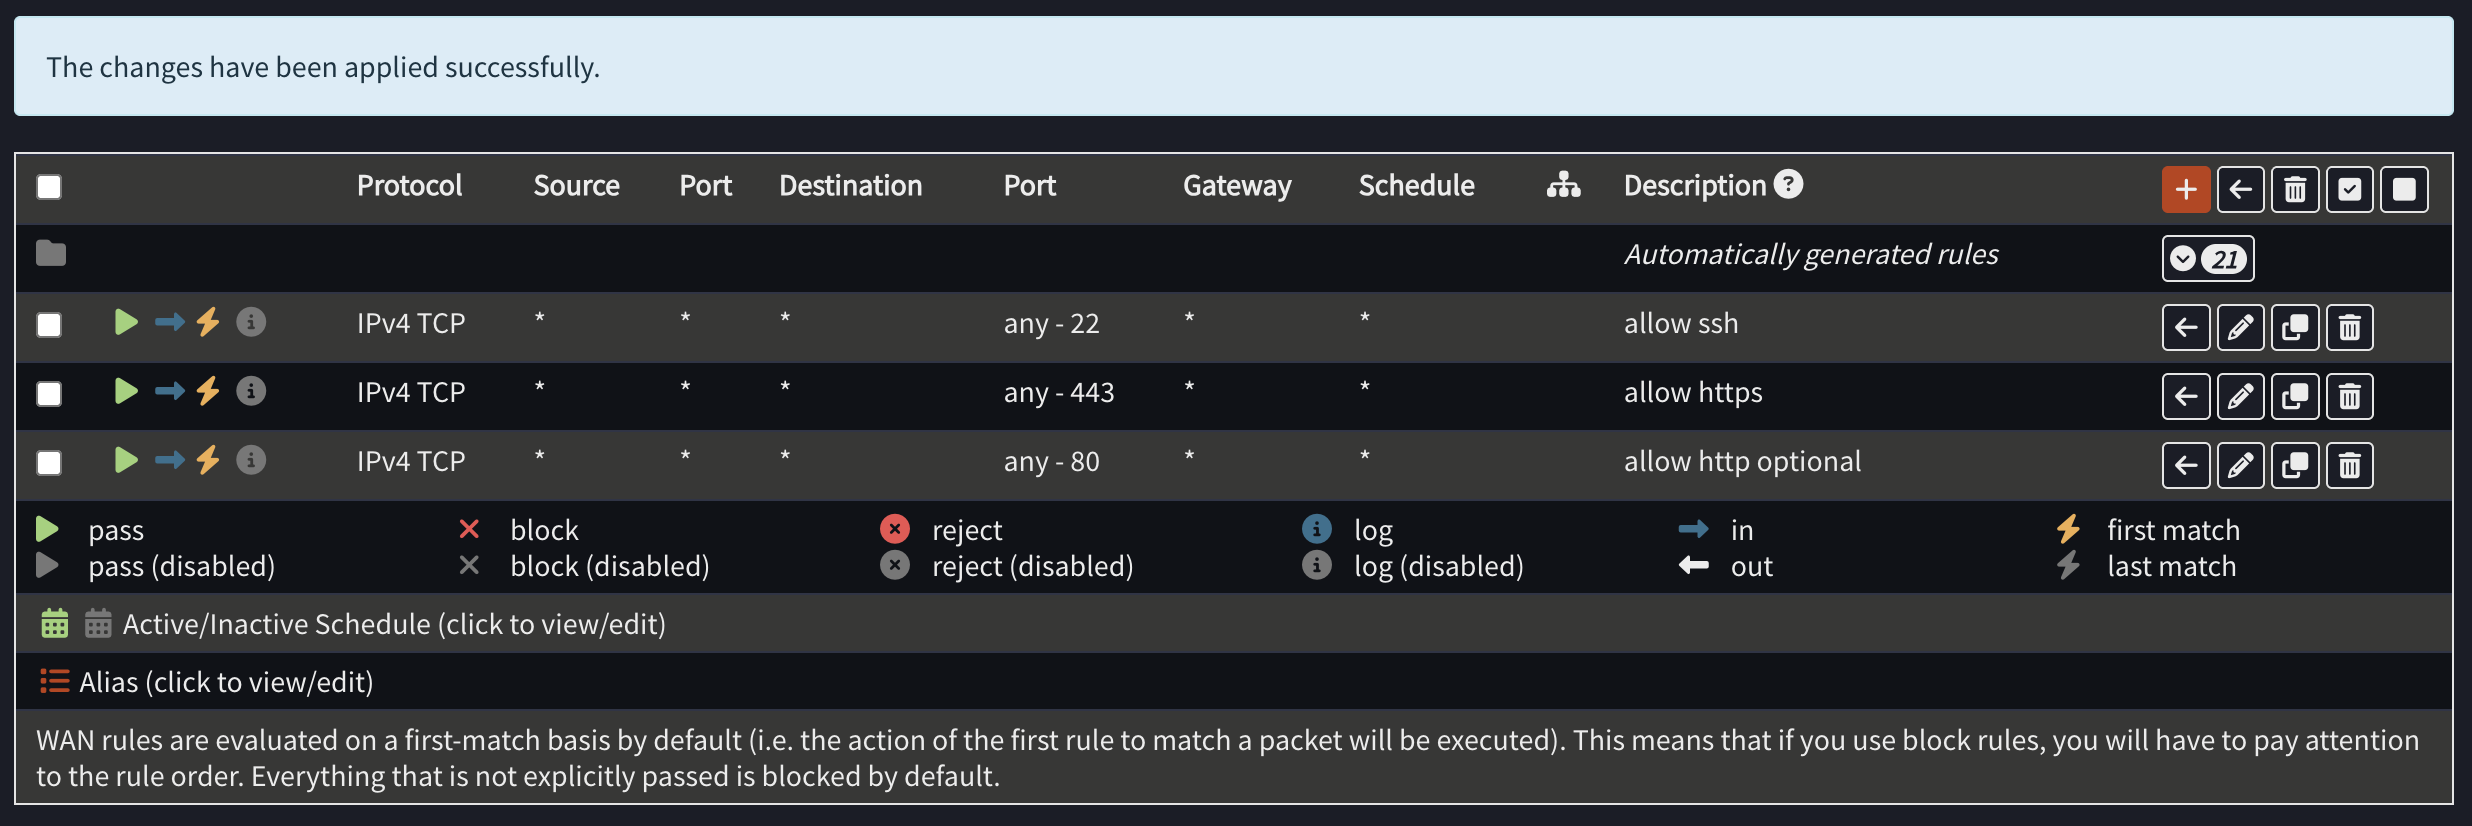This screenshot has width=2472, height=826.
Task: Show details of the allow ssh rule
Action: pos(250,322)
